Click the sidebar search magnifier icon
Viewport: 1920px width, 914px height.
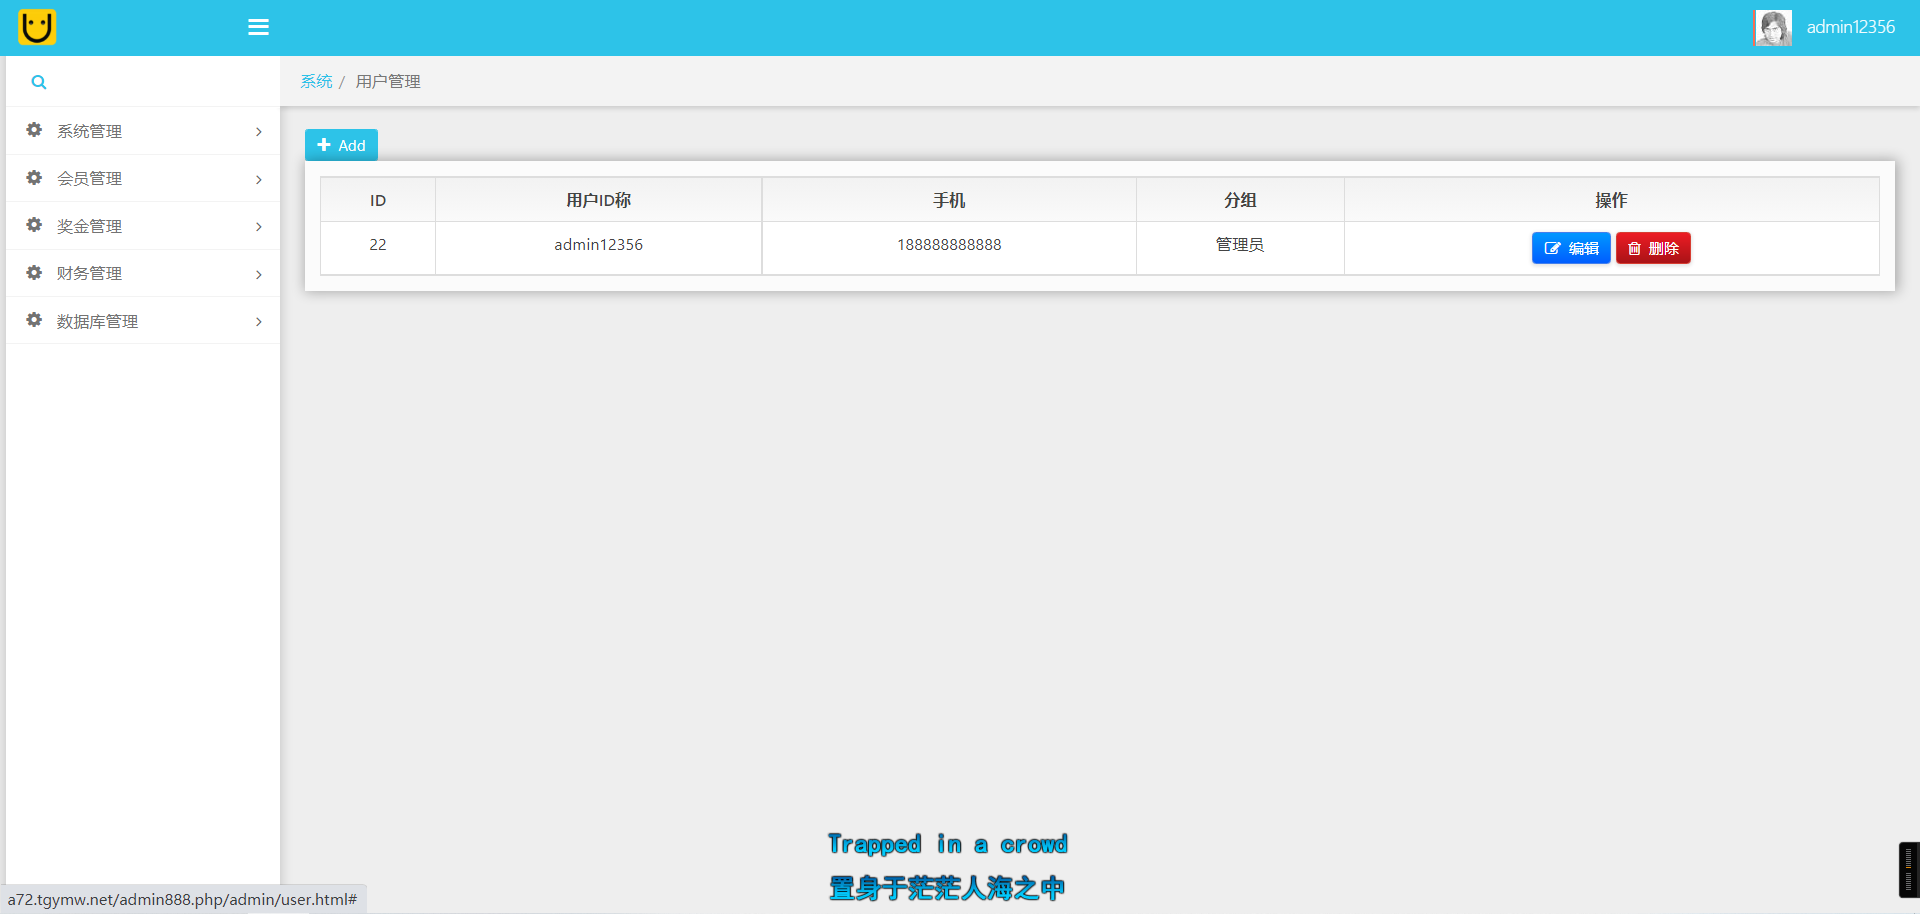click(39, 82)
